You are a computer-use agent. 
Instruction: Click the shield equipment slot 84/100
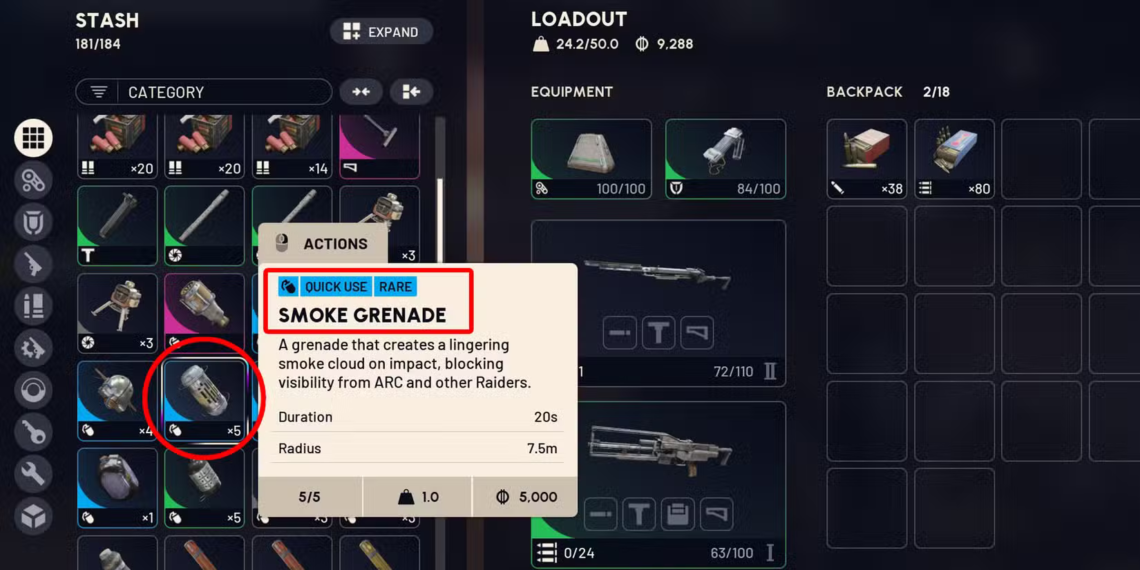click(726, 158)
